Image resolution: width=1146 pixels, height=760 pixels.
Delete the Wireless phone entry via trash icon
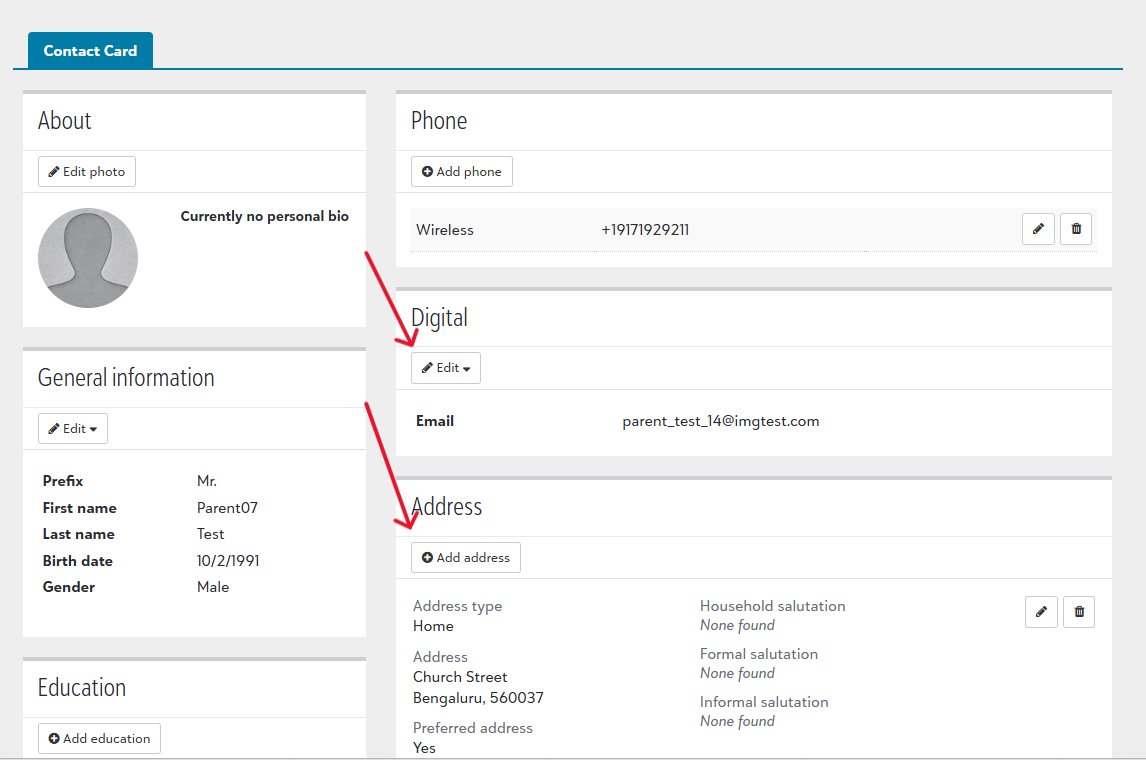coord(1076,229)
